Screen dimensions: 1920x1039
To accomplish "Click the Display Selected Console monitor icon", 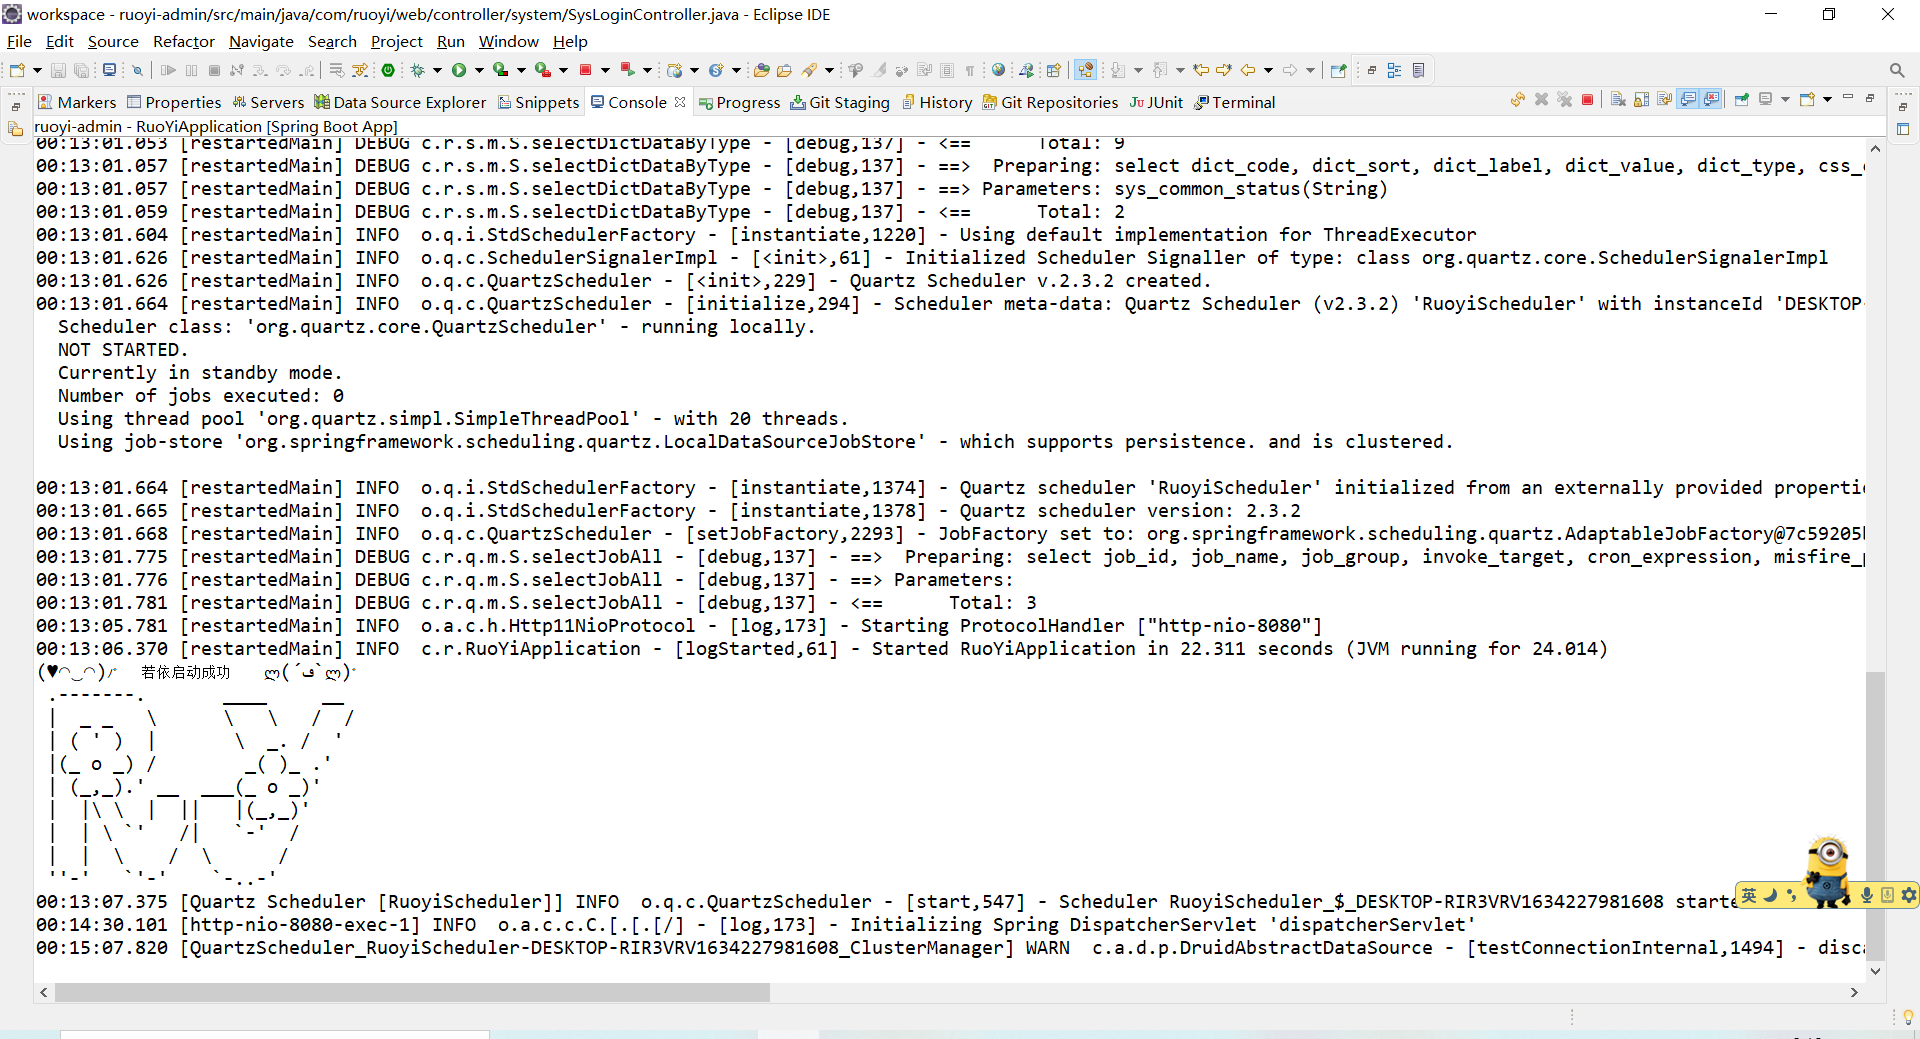I will click(1765, 99).
